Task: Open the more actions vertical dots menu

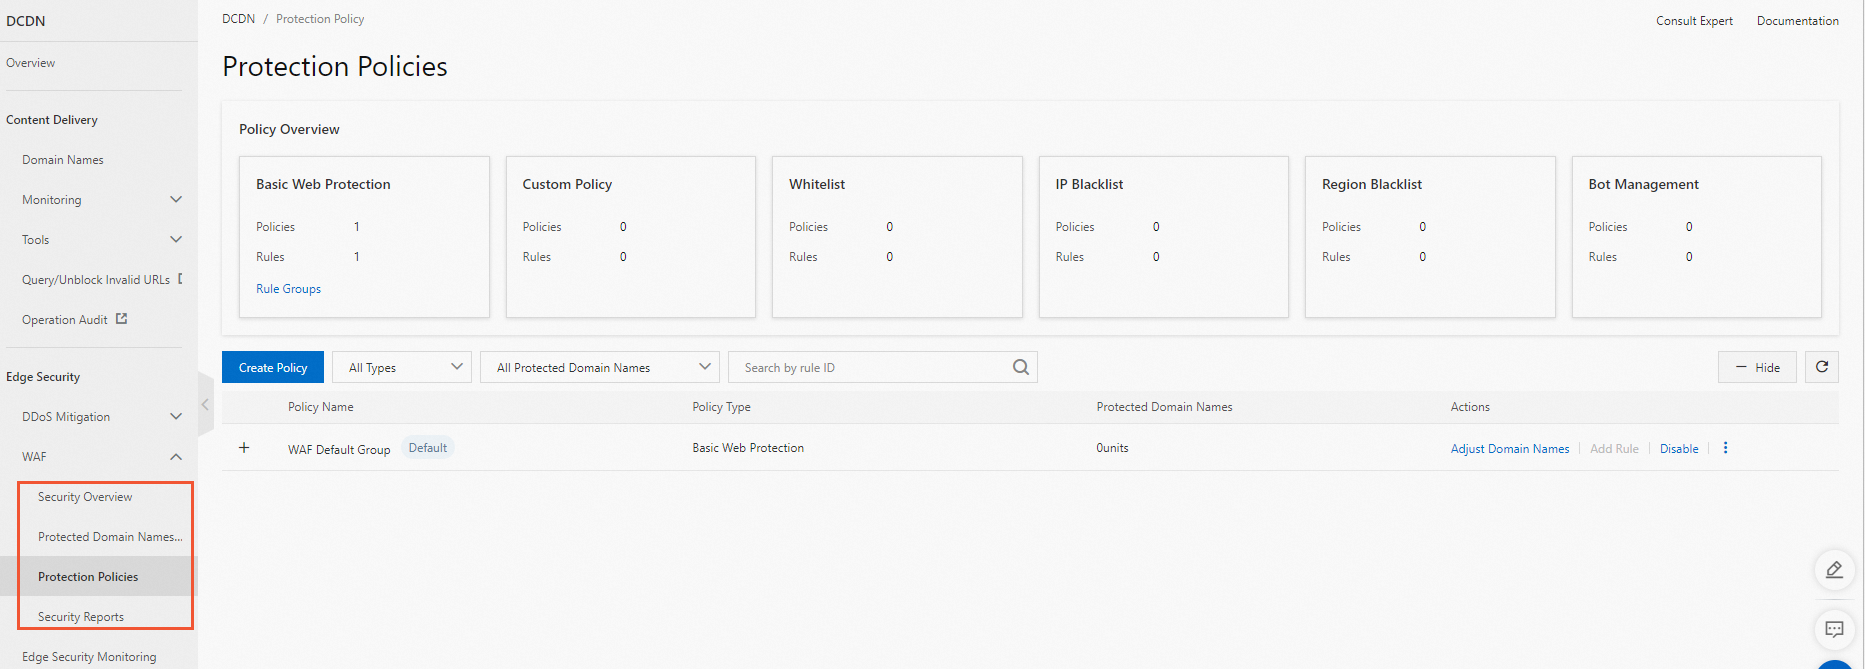Action: pyautogui.click(x=1725, y=448)
